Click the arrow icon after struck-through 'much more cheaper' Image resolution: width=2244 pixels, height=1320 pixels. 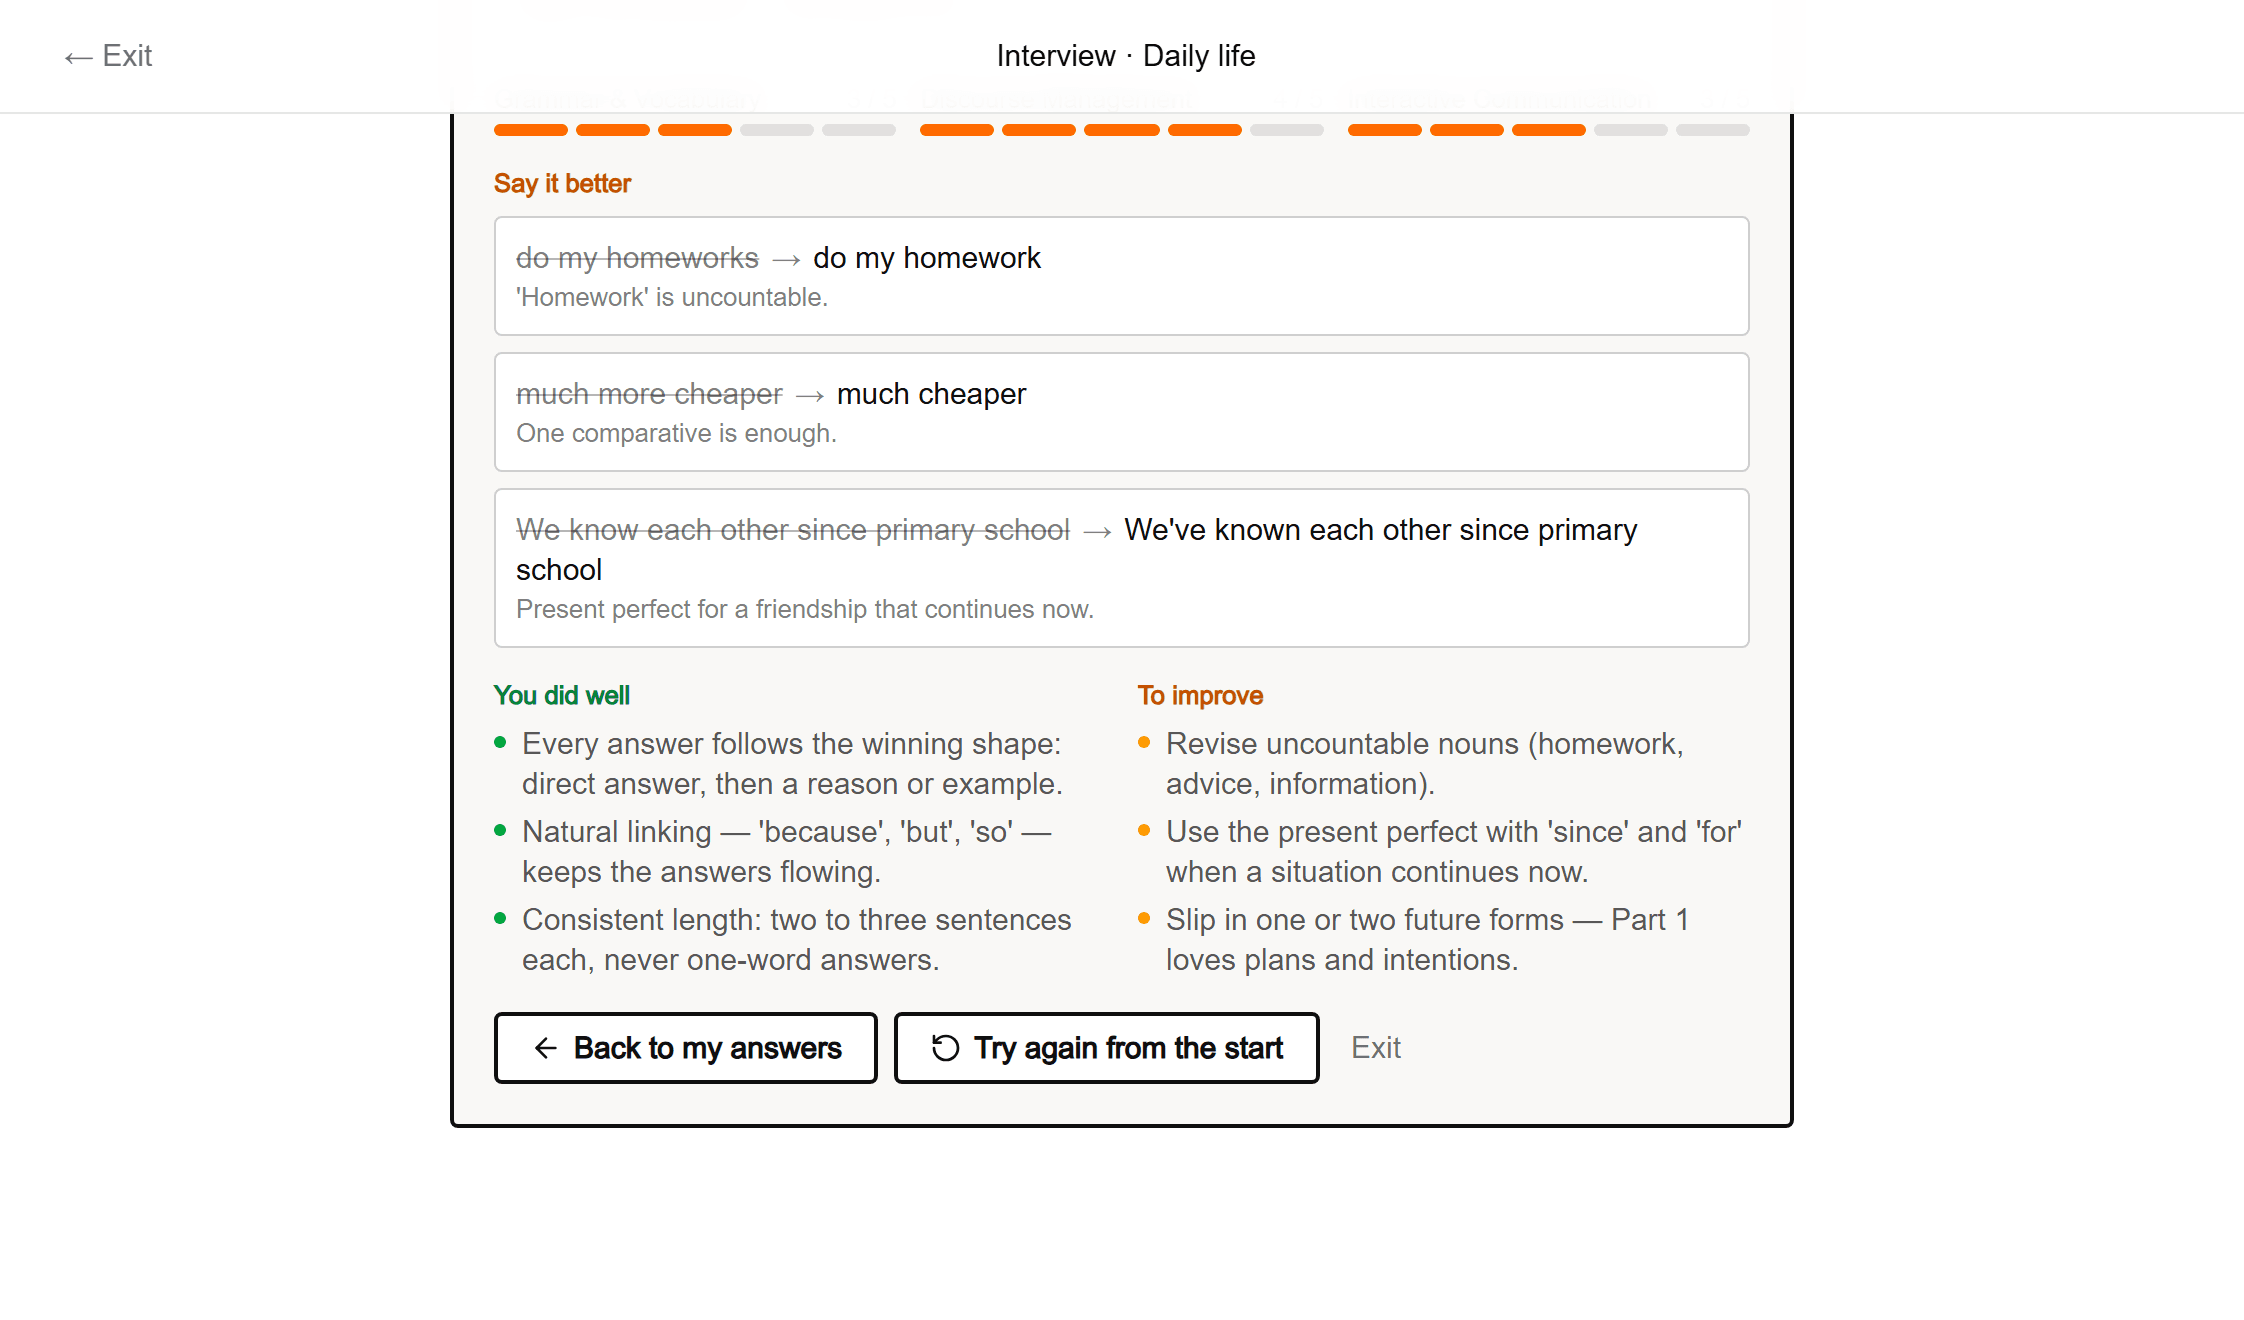click(809, 396)
